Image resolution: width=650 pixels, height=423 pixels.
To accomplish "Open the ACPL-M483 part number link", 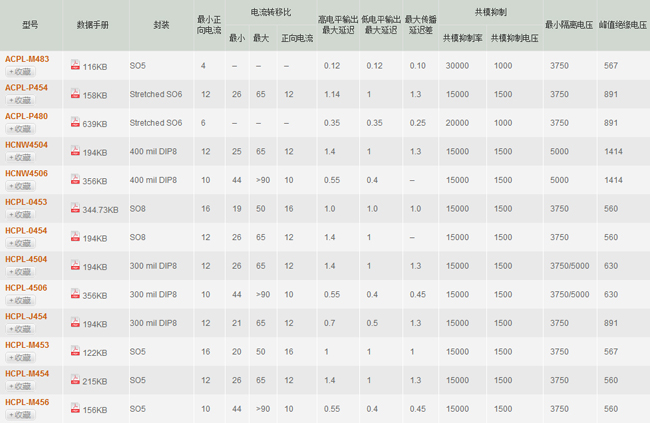I will 27,60.
